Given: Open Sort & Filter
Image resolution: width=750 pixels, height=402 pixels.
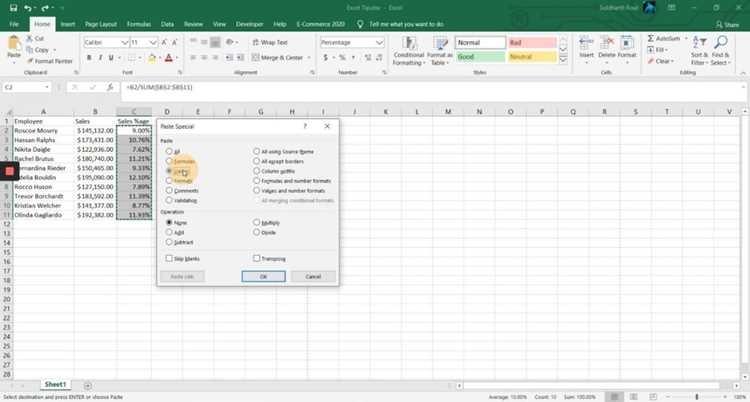Looking at the screenshot, I should (699, 51).
